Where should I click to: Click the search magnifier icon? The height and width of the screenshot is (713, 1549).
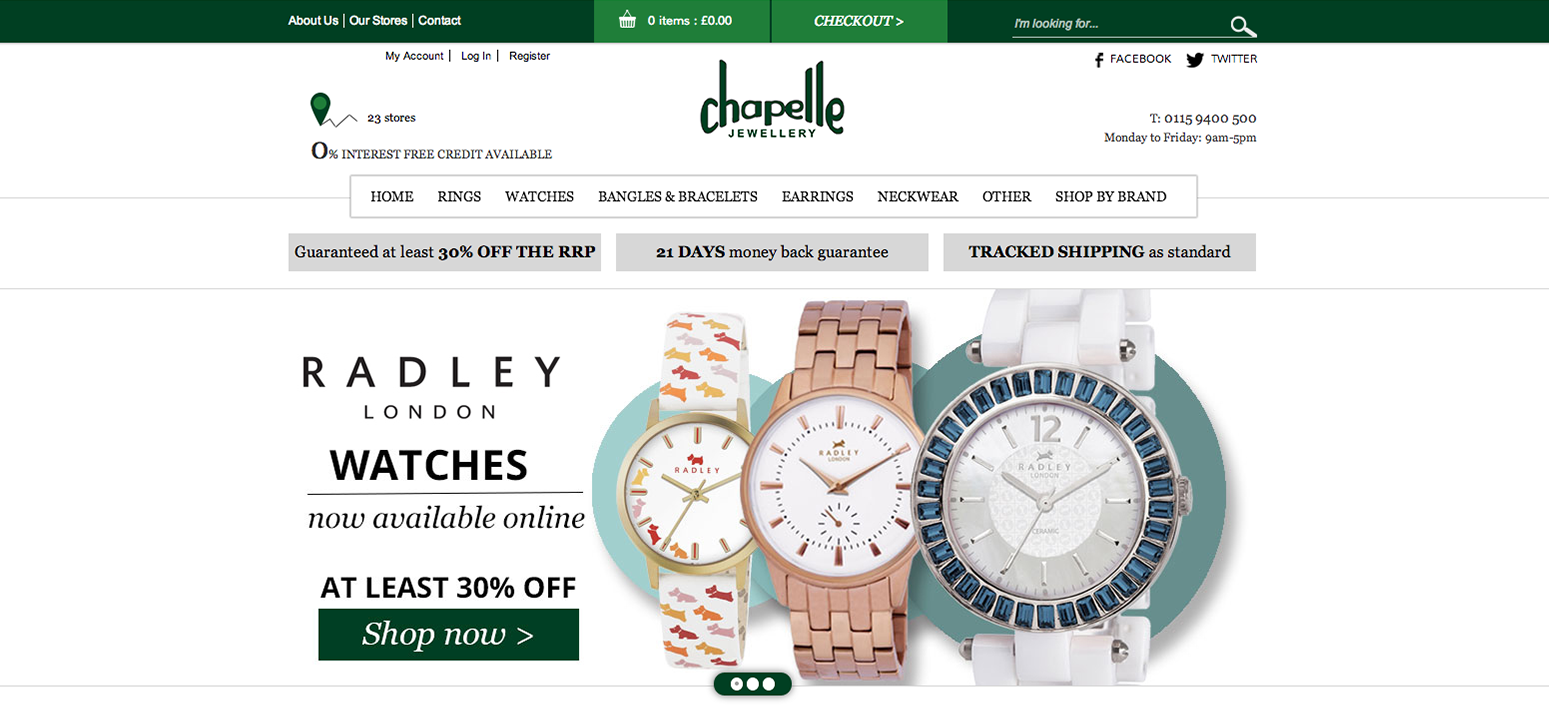[x=1243, y=27]
